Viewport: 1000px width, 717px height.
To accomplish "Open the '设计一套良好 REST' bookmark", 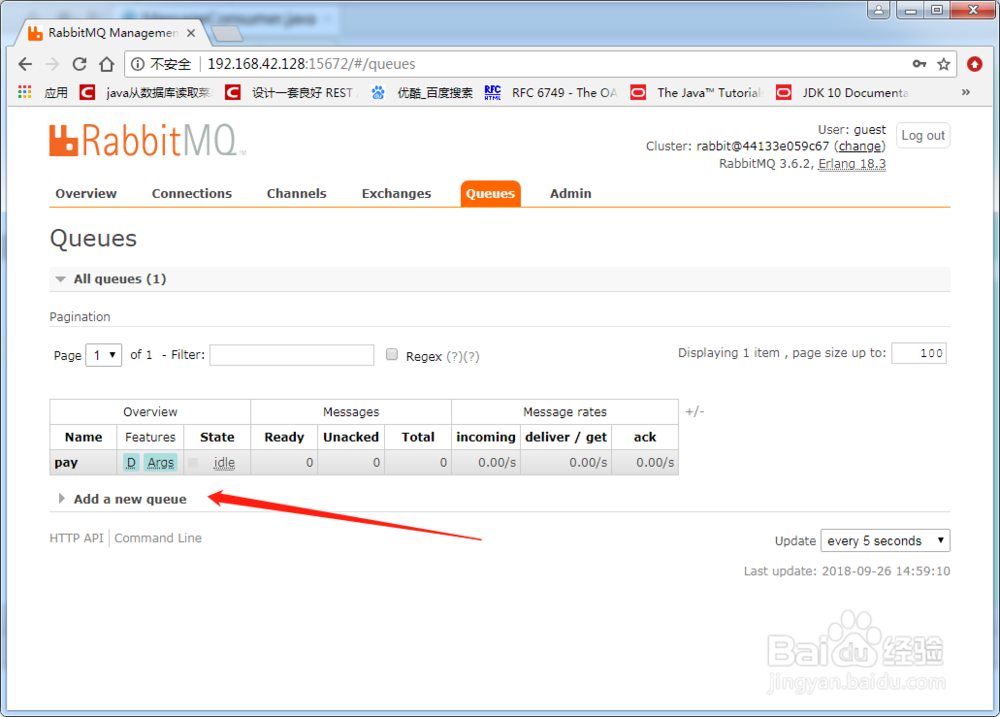I will 291,92.
